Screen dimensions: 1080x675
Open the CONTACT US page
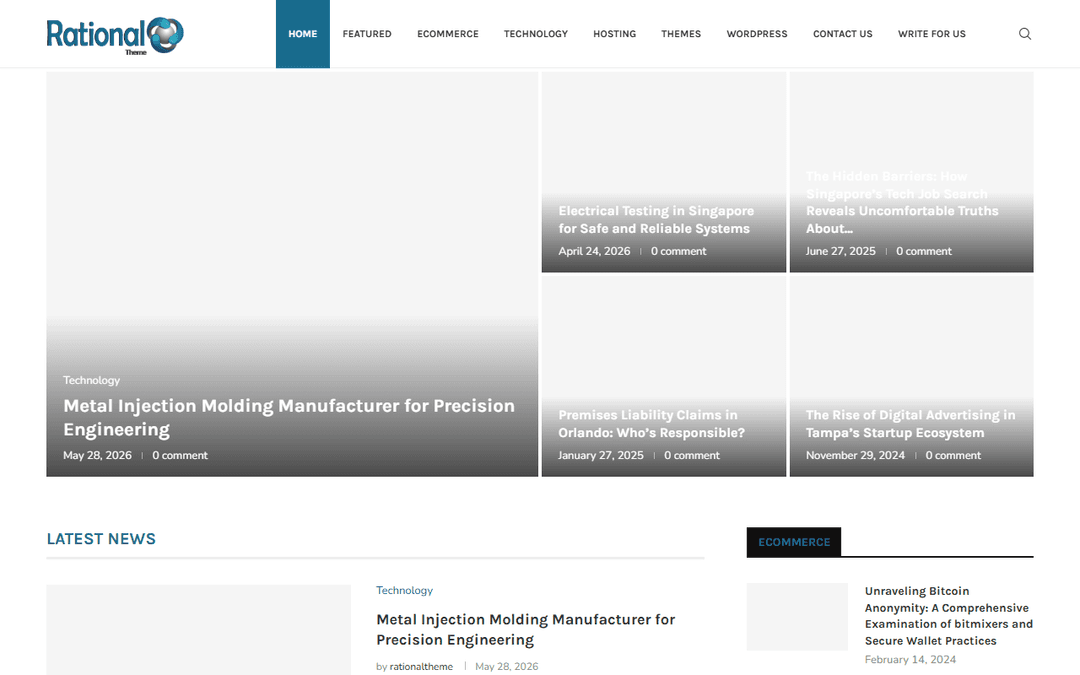(842, 34)
